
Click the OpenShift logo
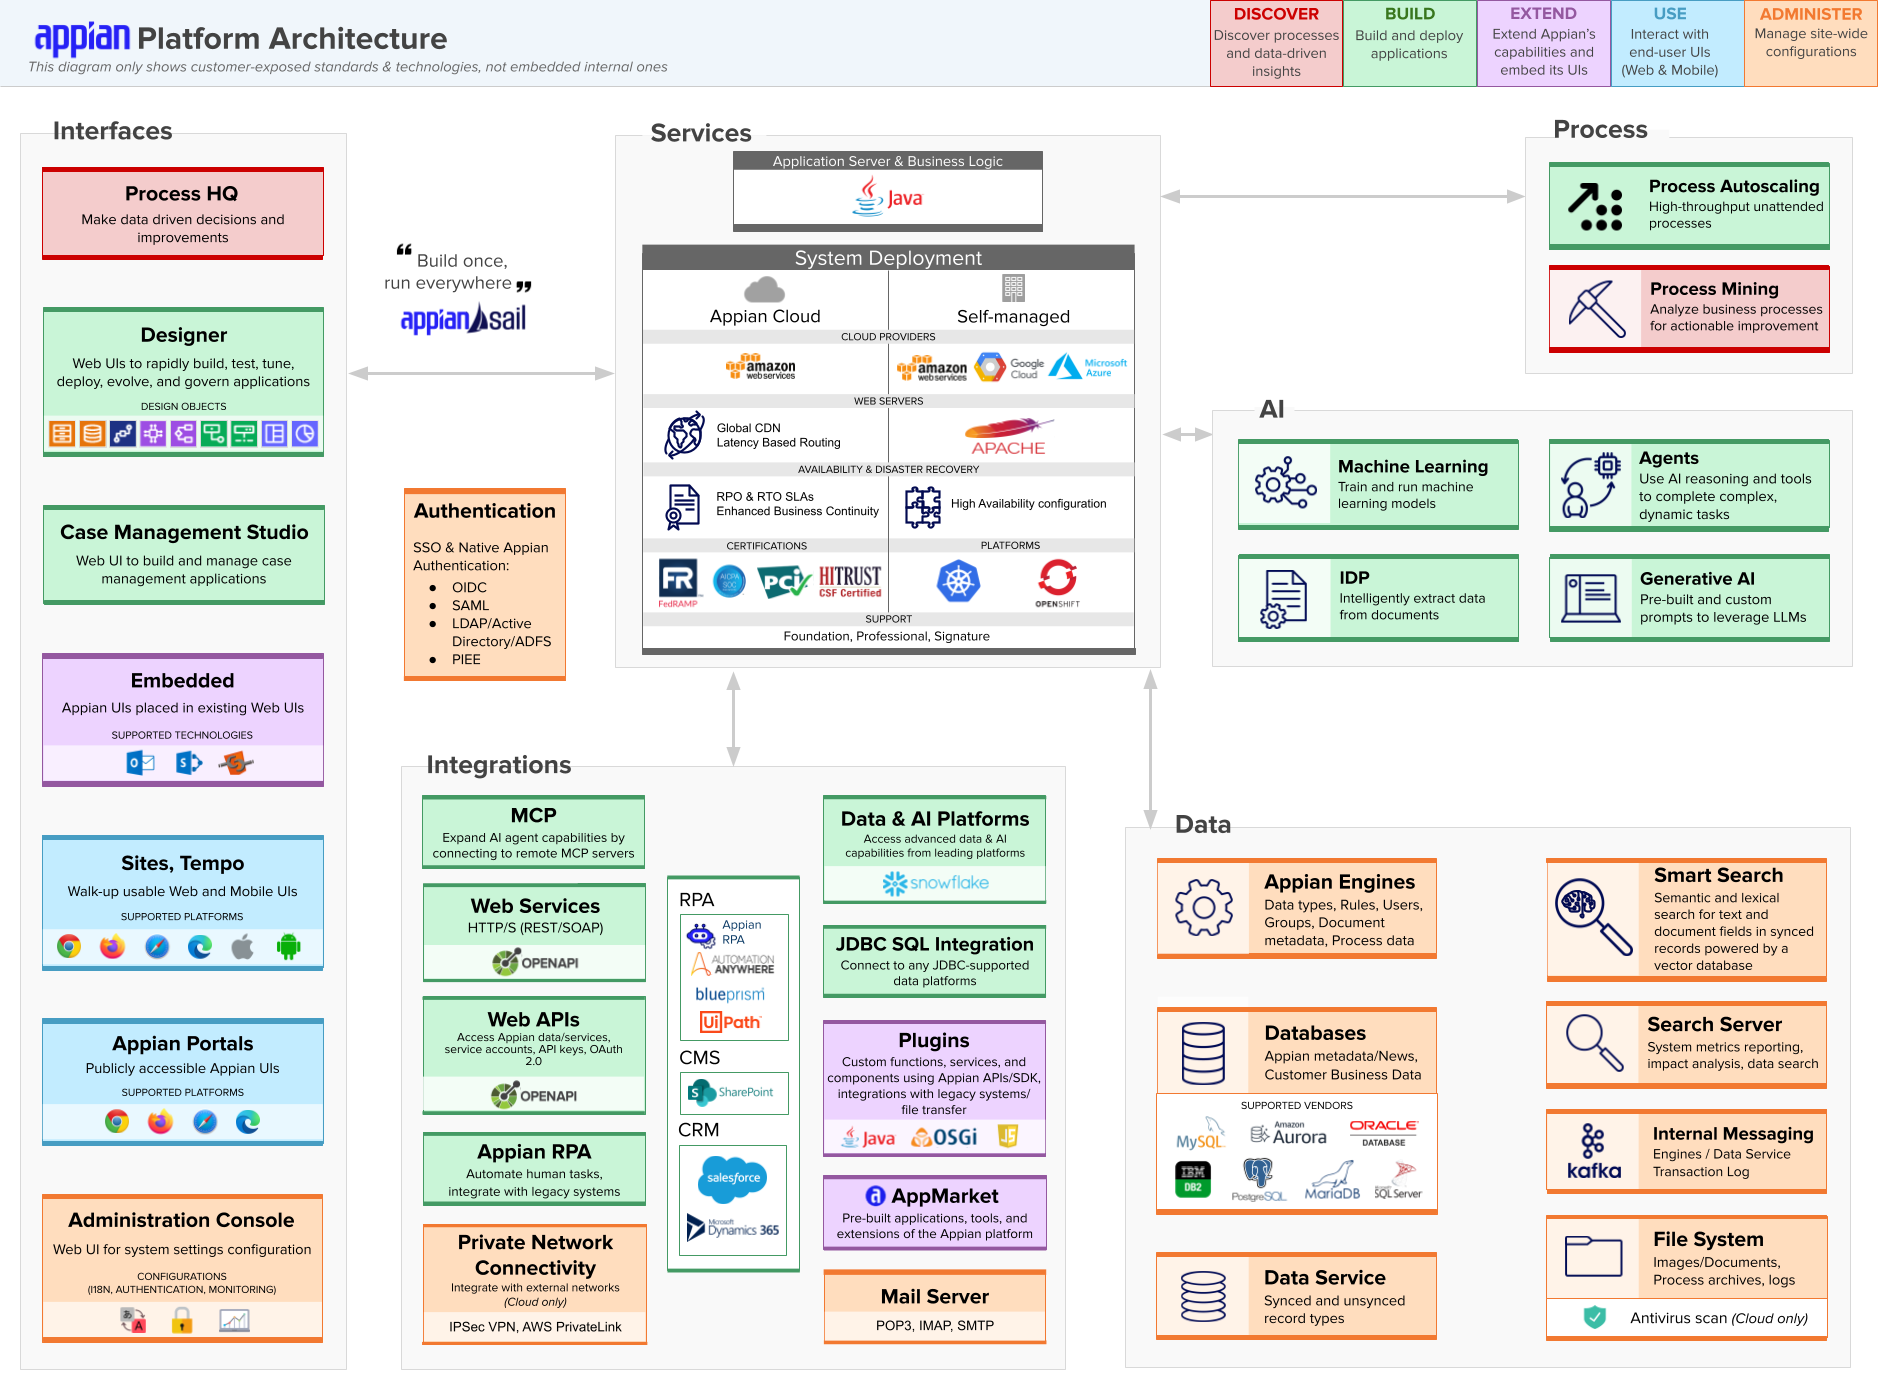[x=1058, y=583]
